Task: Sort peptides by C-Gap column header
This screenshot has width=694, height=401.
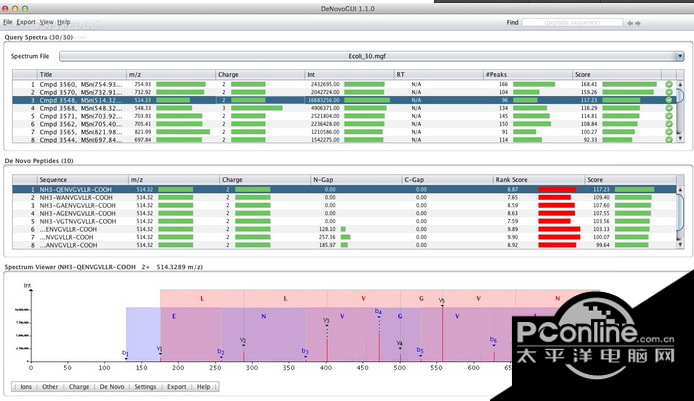Action: point(447,180)
